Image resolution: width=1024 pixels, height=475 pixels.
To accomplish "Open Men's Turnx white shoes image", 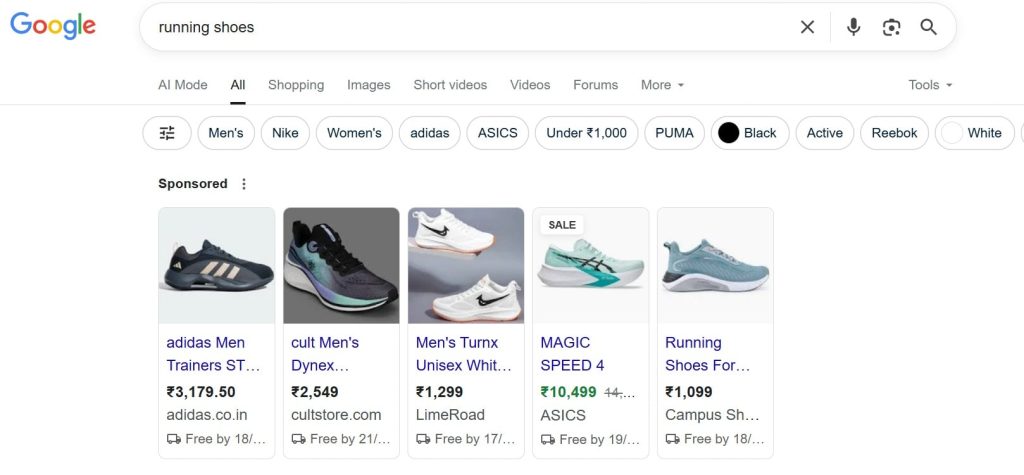I will click(466, 265).
